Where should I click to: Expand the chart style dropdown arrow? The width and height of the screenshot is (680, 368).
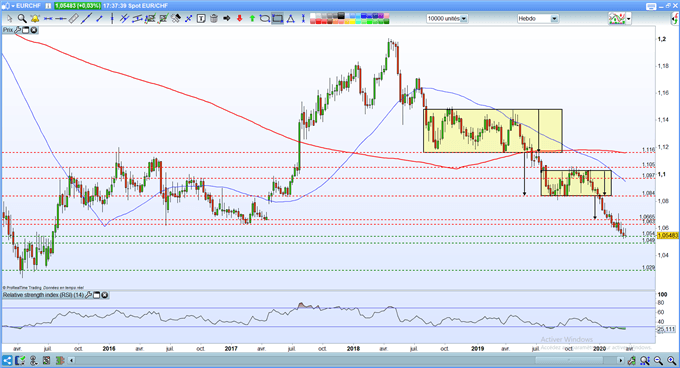coord(628,19)
